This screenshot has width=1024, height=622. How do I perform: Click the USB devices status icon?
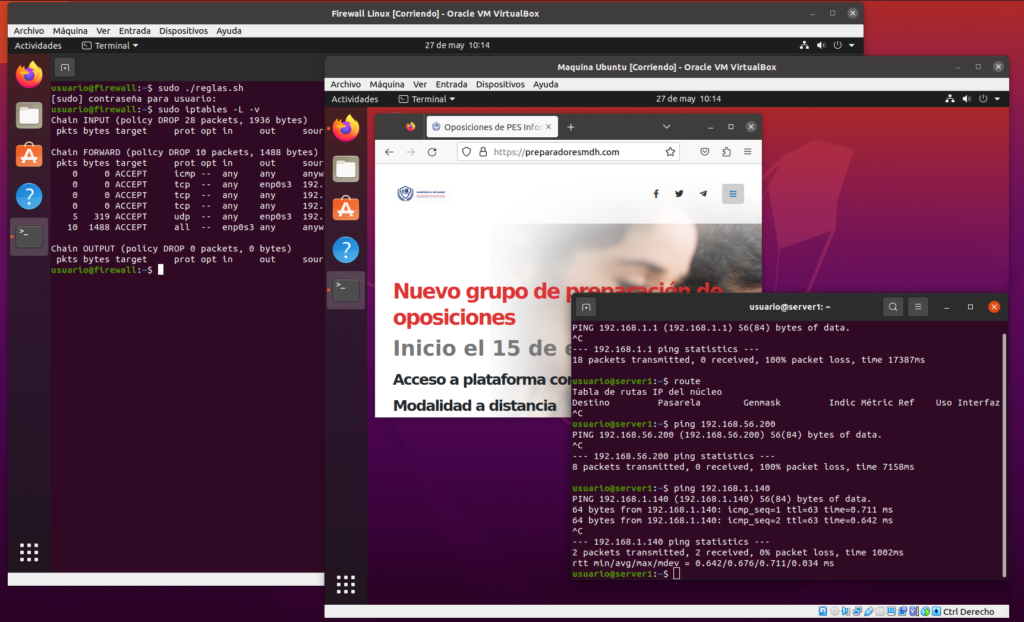point(869,612)
